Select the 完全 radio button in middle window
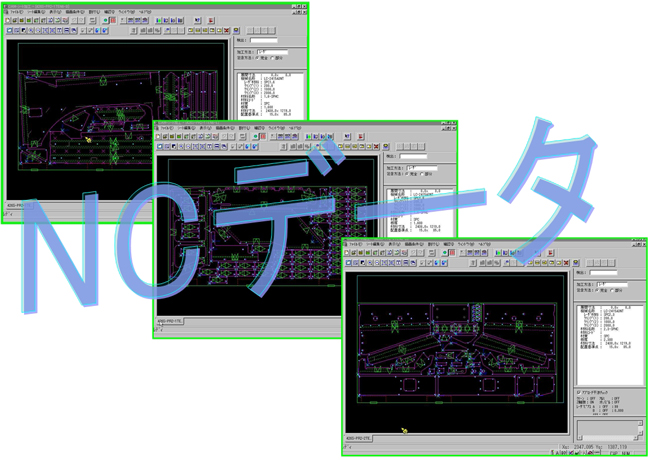Viewport: 650px width, 460px height. click(408, 174)
